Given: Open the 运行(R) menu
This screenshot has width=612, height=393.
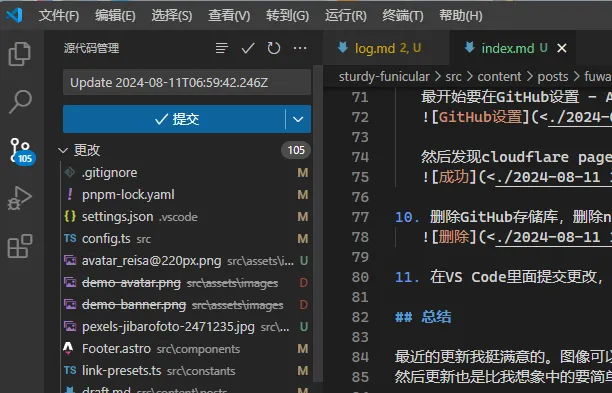Looking at the screenshot, I should [346, 16].
